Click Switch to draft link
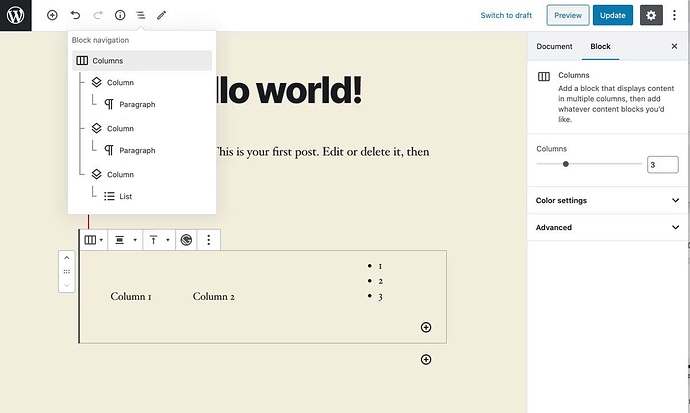 point(506,16)
